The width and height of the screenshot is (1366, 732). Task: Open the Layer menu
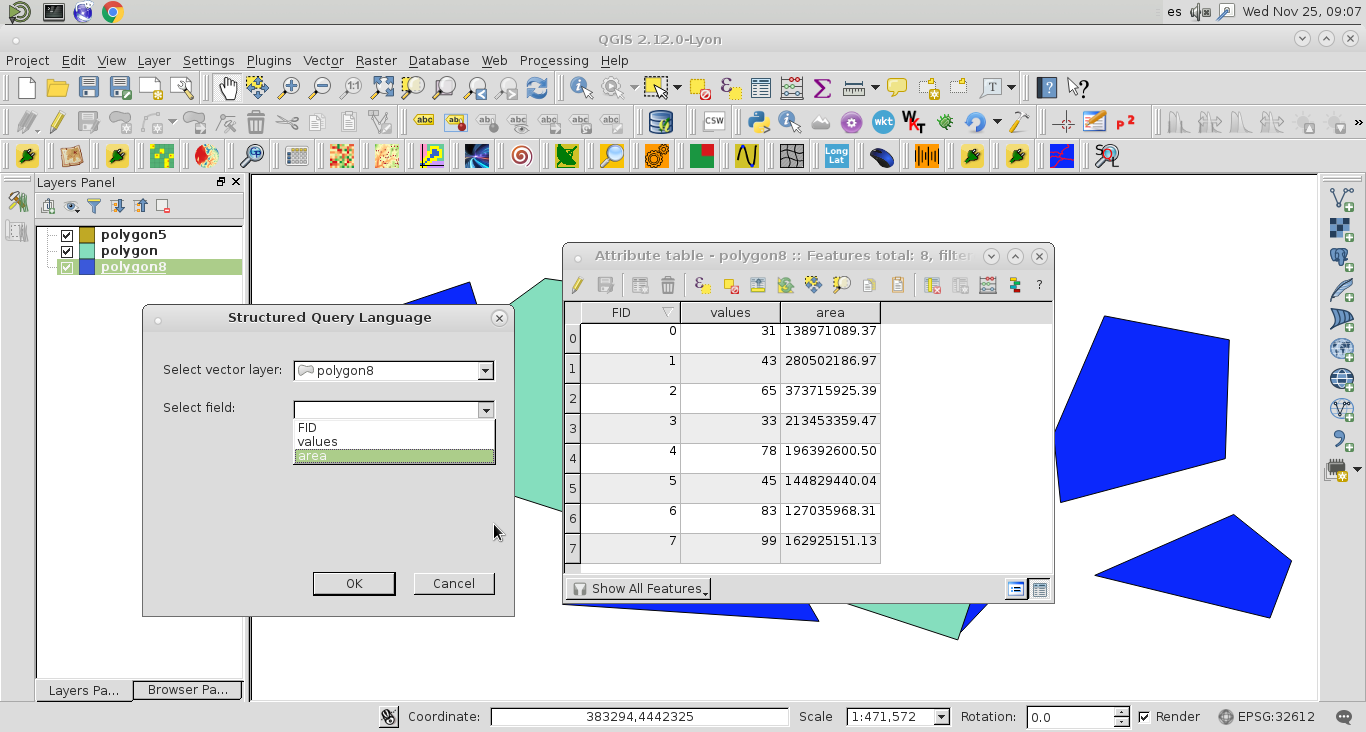tap(154, 61)
